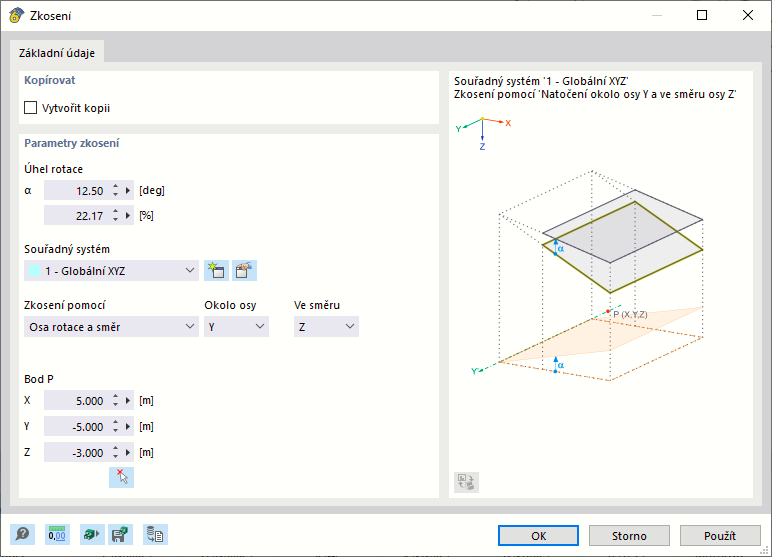Create a new coordinate system icon
Viewport: 772px width, 557px height.
coord(217,271)
